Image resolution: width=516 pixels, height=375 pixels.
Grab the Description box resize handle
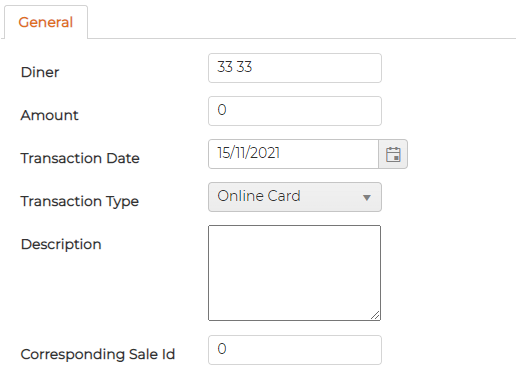375,315
